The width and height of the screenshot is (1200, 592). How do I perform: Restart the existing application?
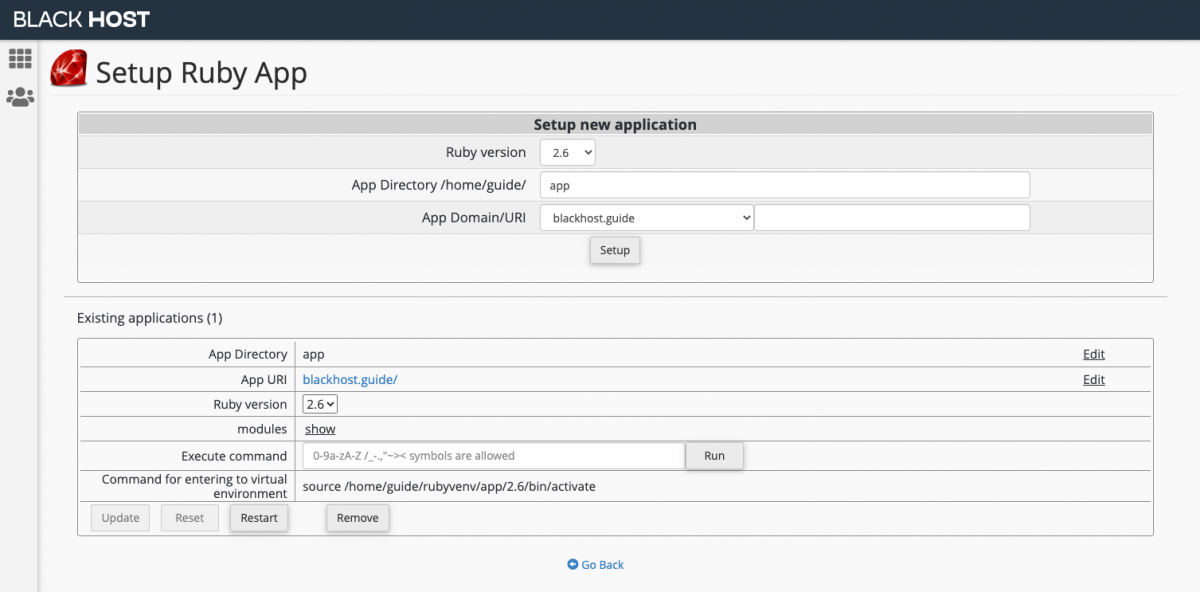pyautogui.click(x=258, y=517)
